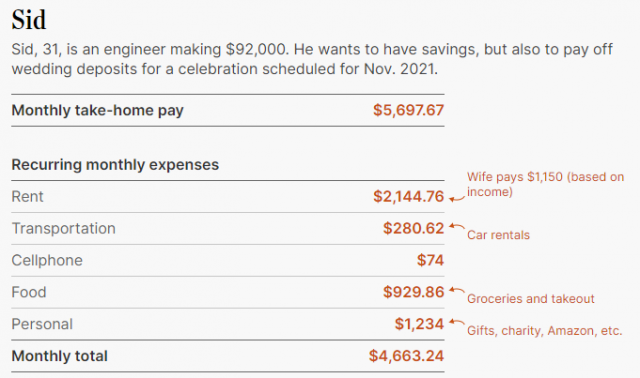640x378 pixels.
Task: Click the arrow icon next to Food amount
Action: [457, 290]
